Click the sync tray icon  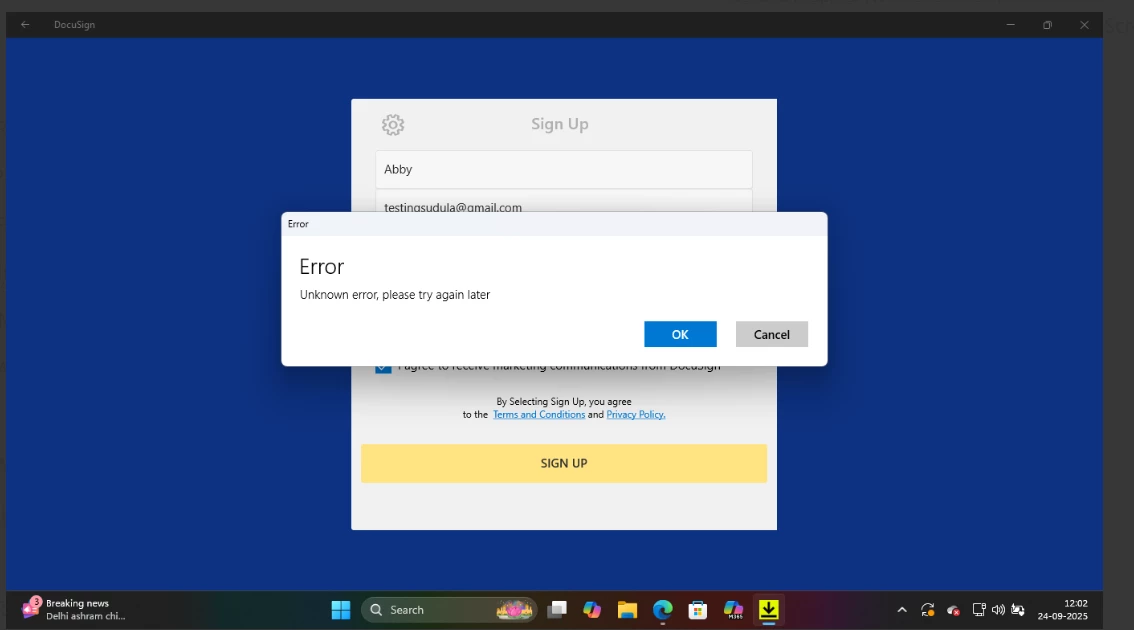(x=928, y=610)
